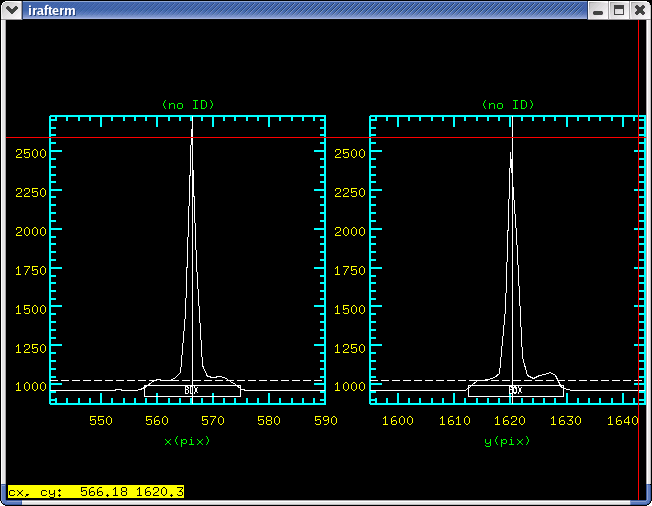Select the BOX label in the y(pix) plot
Image resolution: width=652 pixels, height=506 pixels.
pos(516,390)
